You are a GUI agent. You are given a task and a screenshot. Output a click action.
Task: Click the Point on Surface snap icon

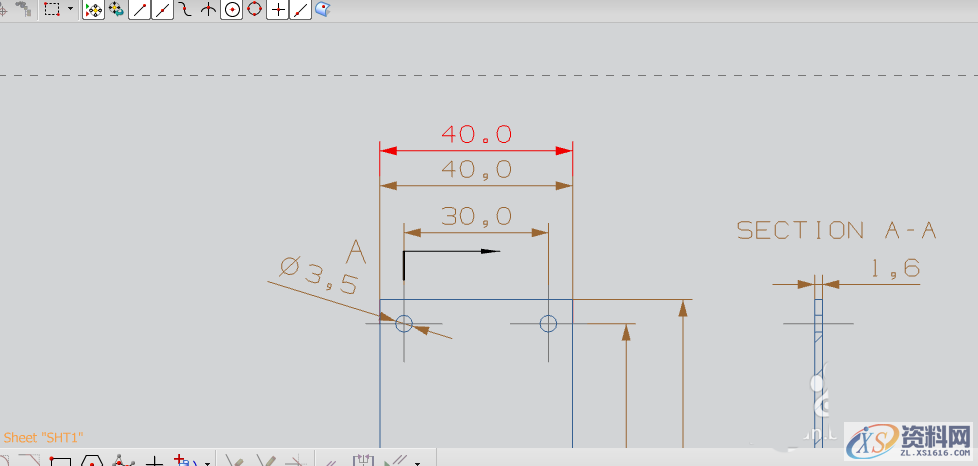point(323,10)
